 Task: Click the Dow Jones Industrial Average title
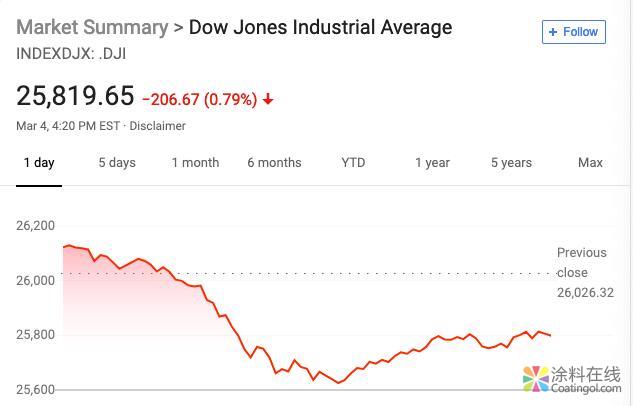[x=320, y=27]
